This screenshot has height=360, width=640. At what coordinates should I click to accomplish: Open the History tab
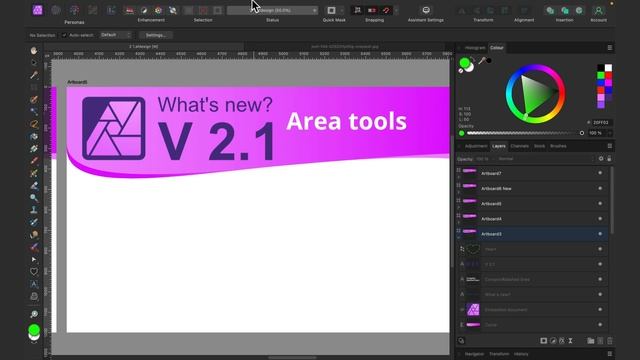(521, 354)
